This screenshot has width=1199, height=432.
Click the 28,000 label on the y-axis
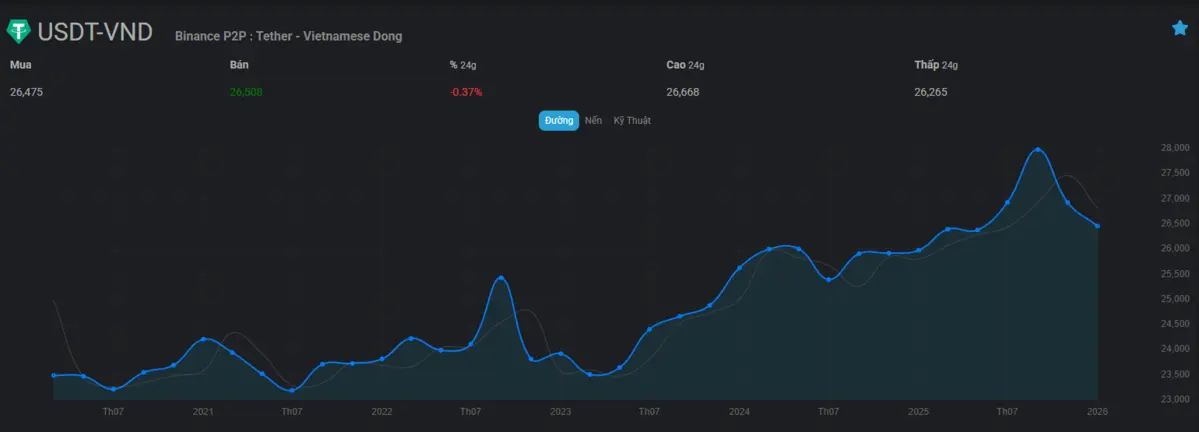pyautogui.click(x=1174, y=148)
